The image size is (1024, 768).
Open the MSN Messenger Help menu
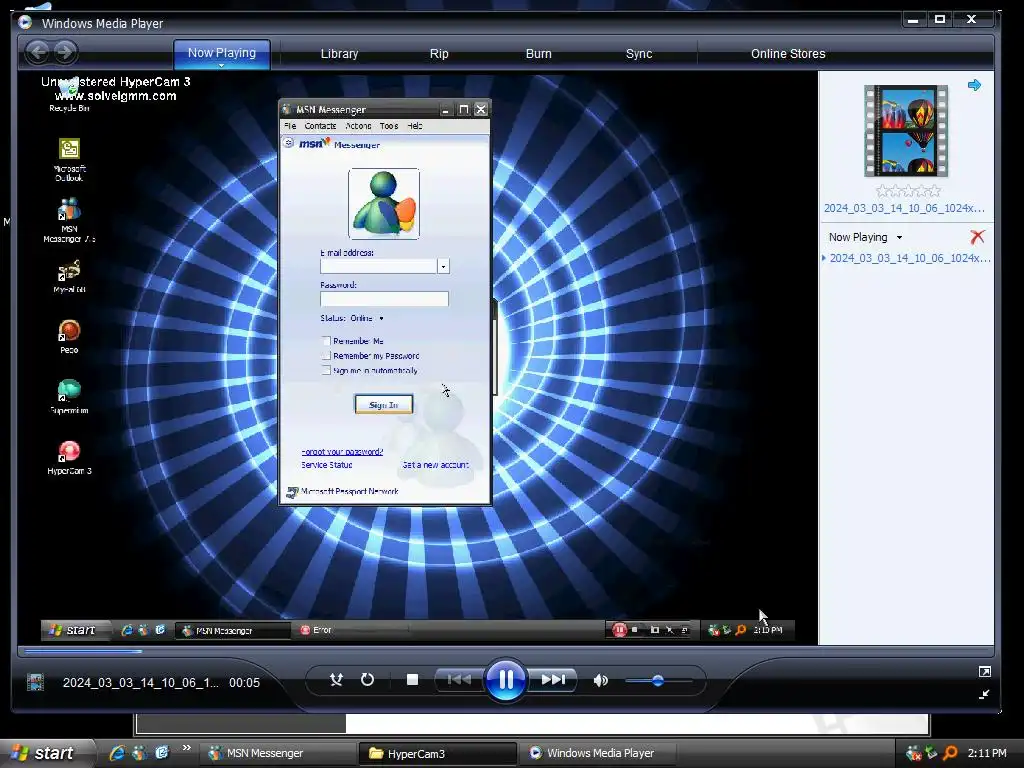pos(415,126)
